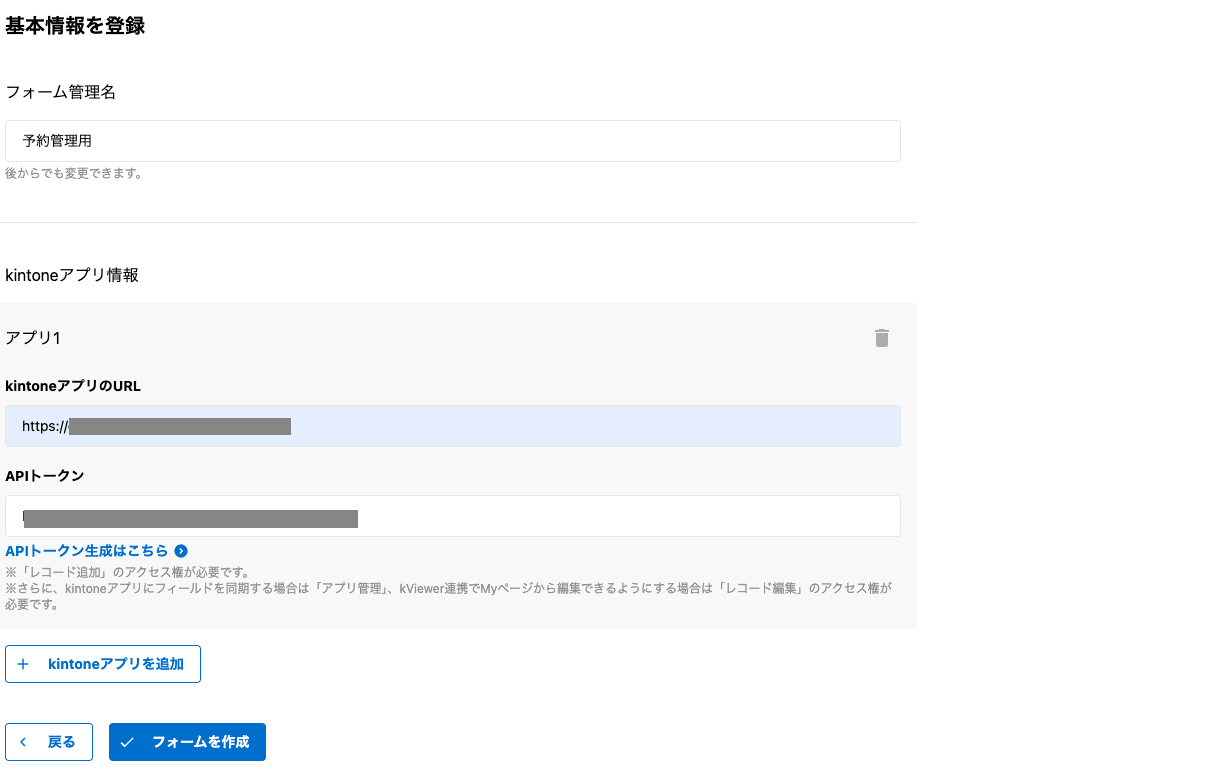The image size is (1205, 777).
Task: Click the kintoneアプリを追加 button
Action: pyautogui.click(x=103, y=663)
